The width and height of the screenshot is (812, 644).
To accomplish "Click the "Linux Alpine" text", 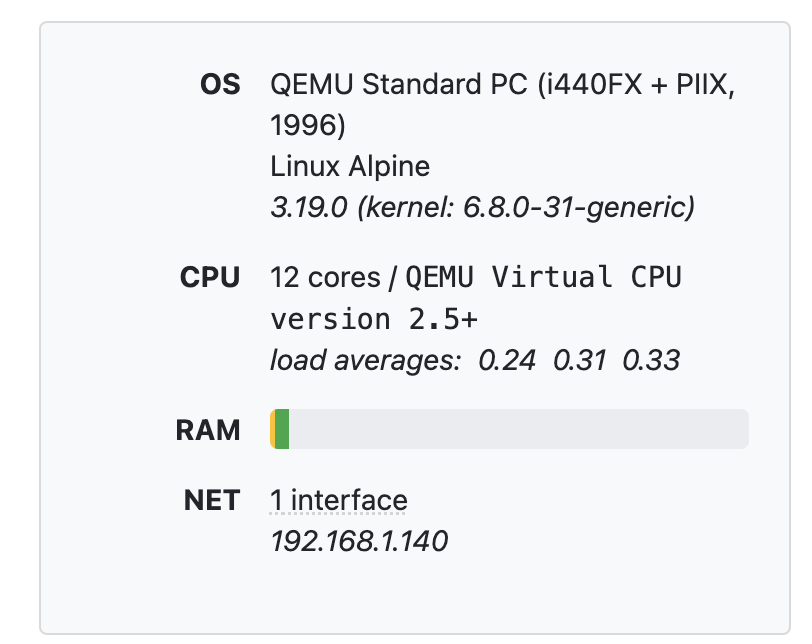I will tap(350, 167).
